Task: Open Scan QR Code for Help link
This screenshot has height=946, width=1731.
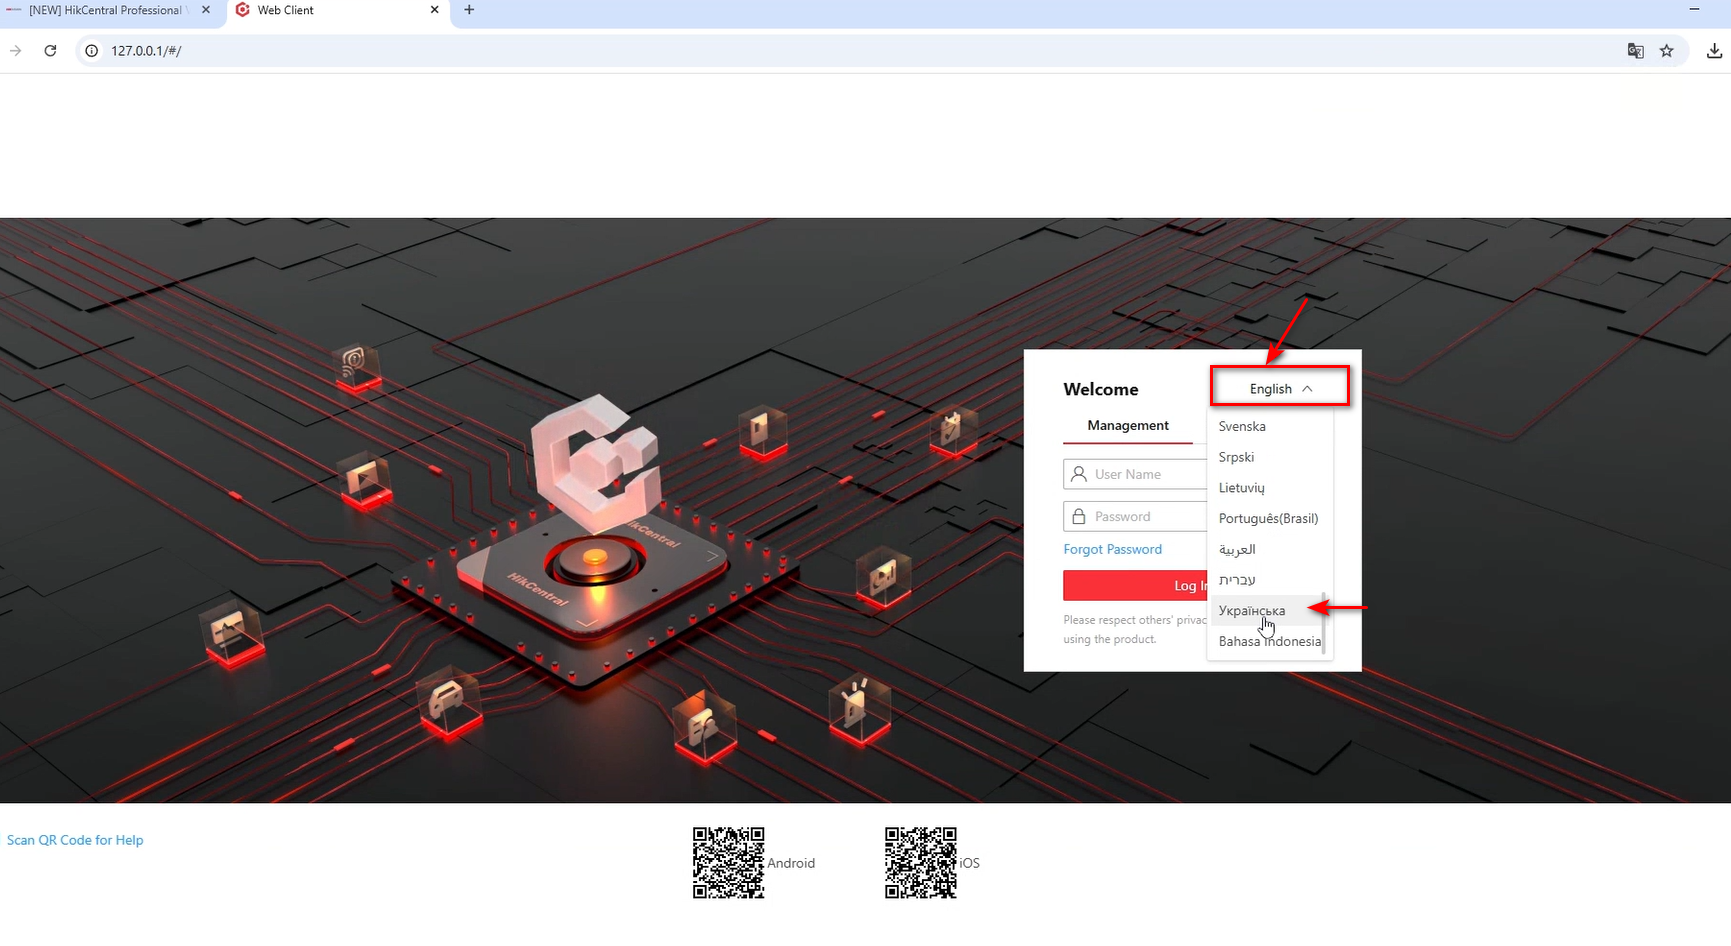Action: pyautogui.click(x=75, y=840)
